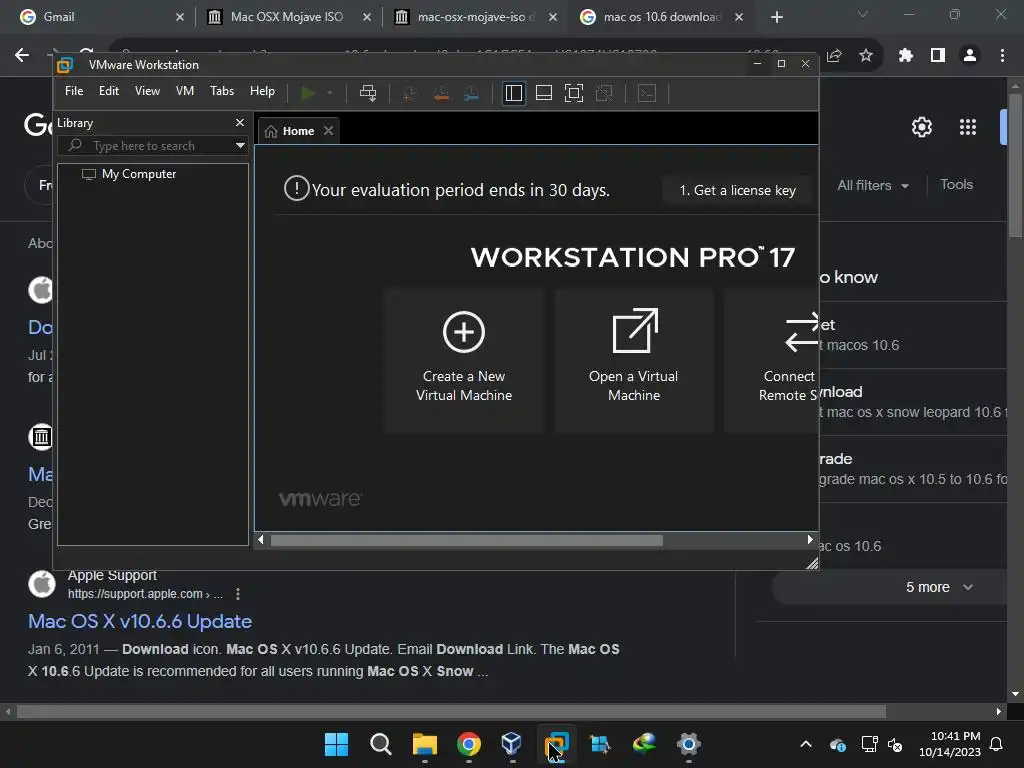Expand the 5 more chevron
This screenshot has width=1024, height=768.
coord(968,587)
